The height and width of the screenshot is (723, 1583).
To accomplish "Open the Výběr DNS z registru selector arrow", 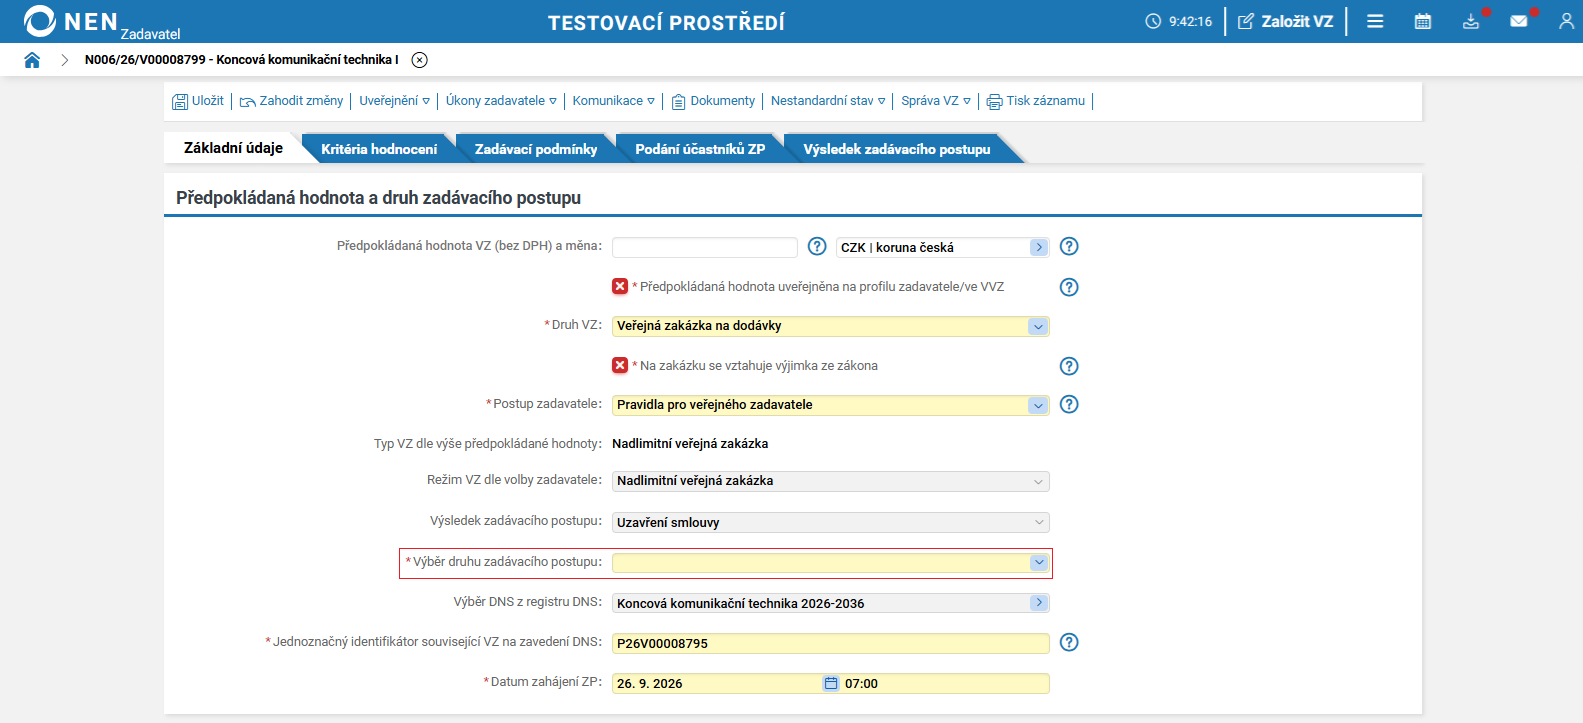I will (1039, 603).
